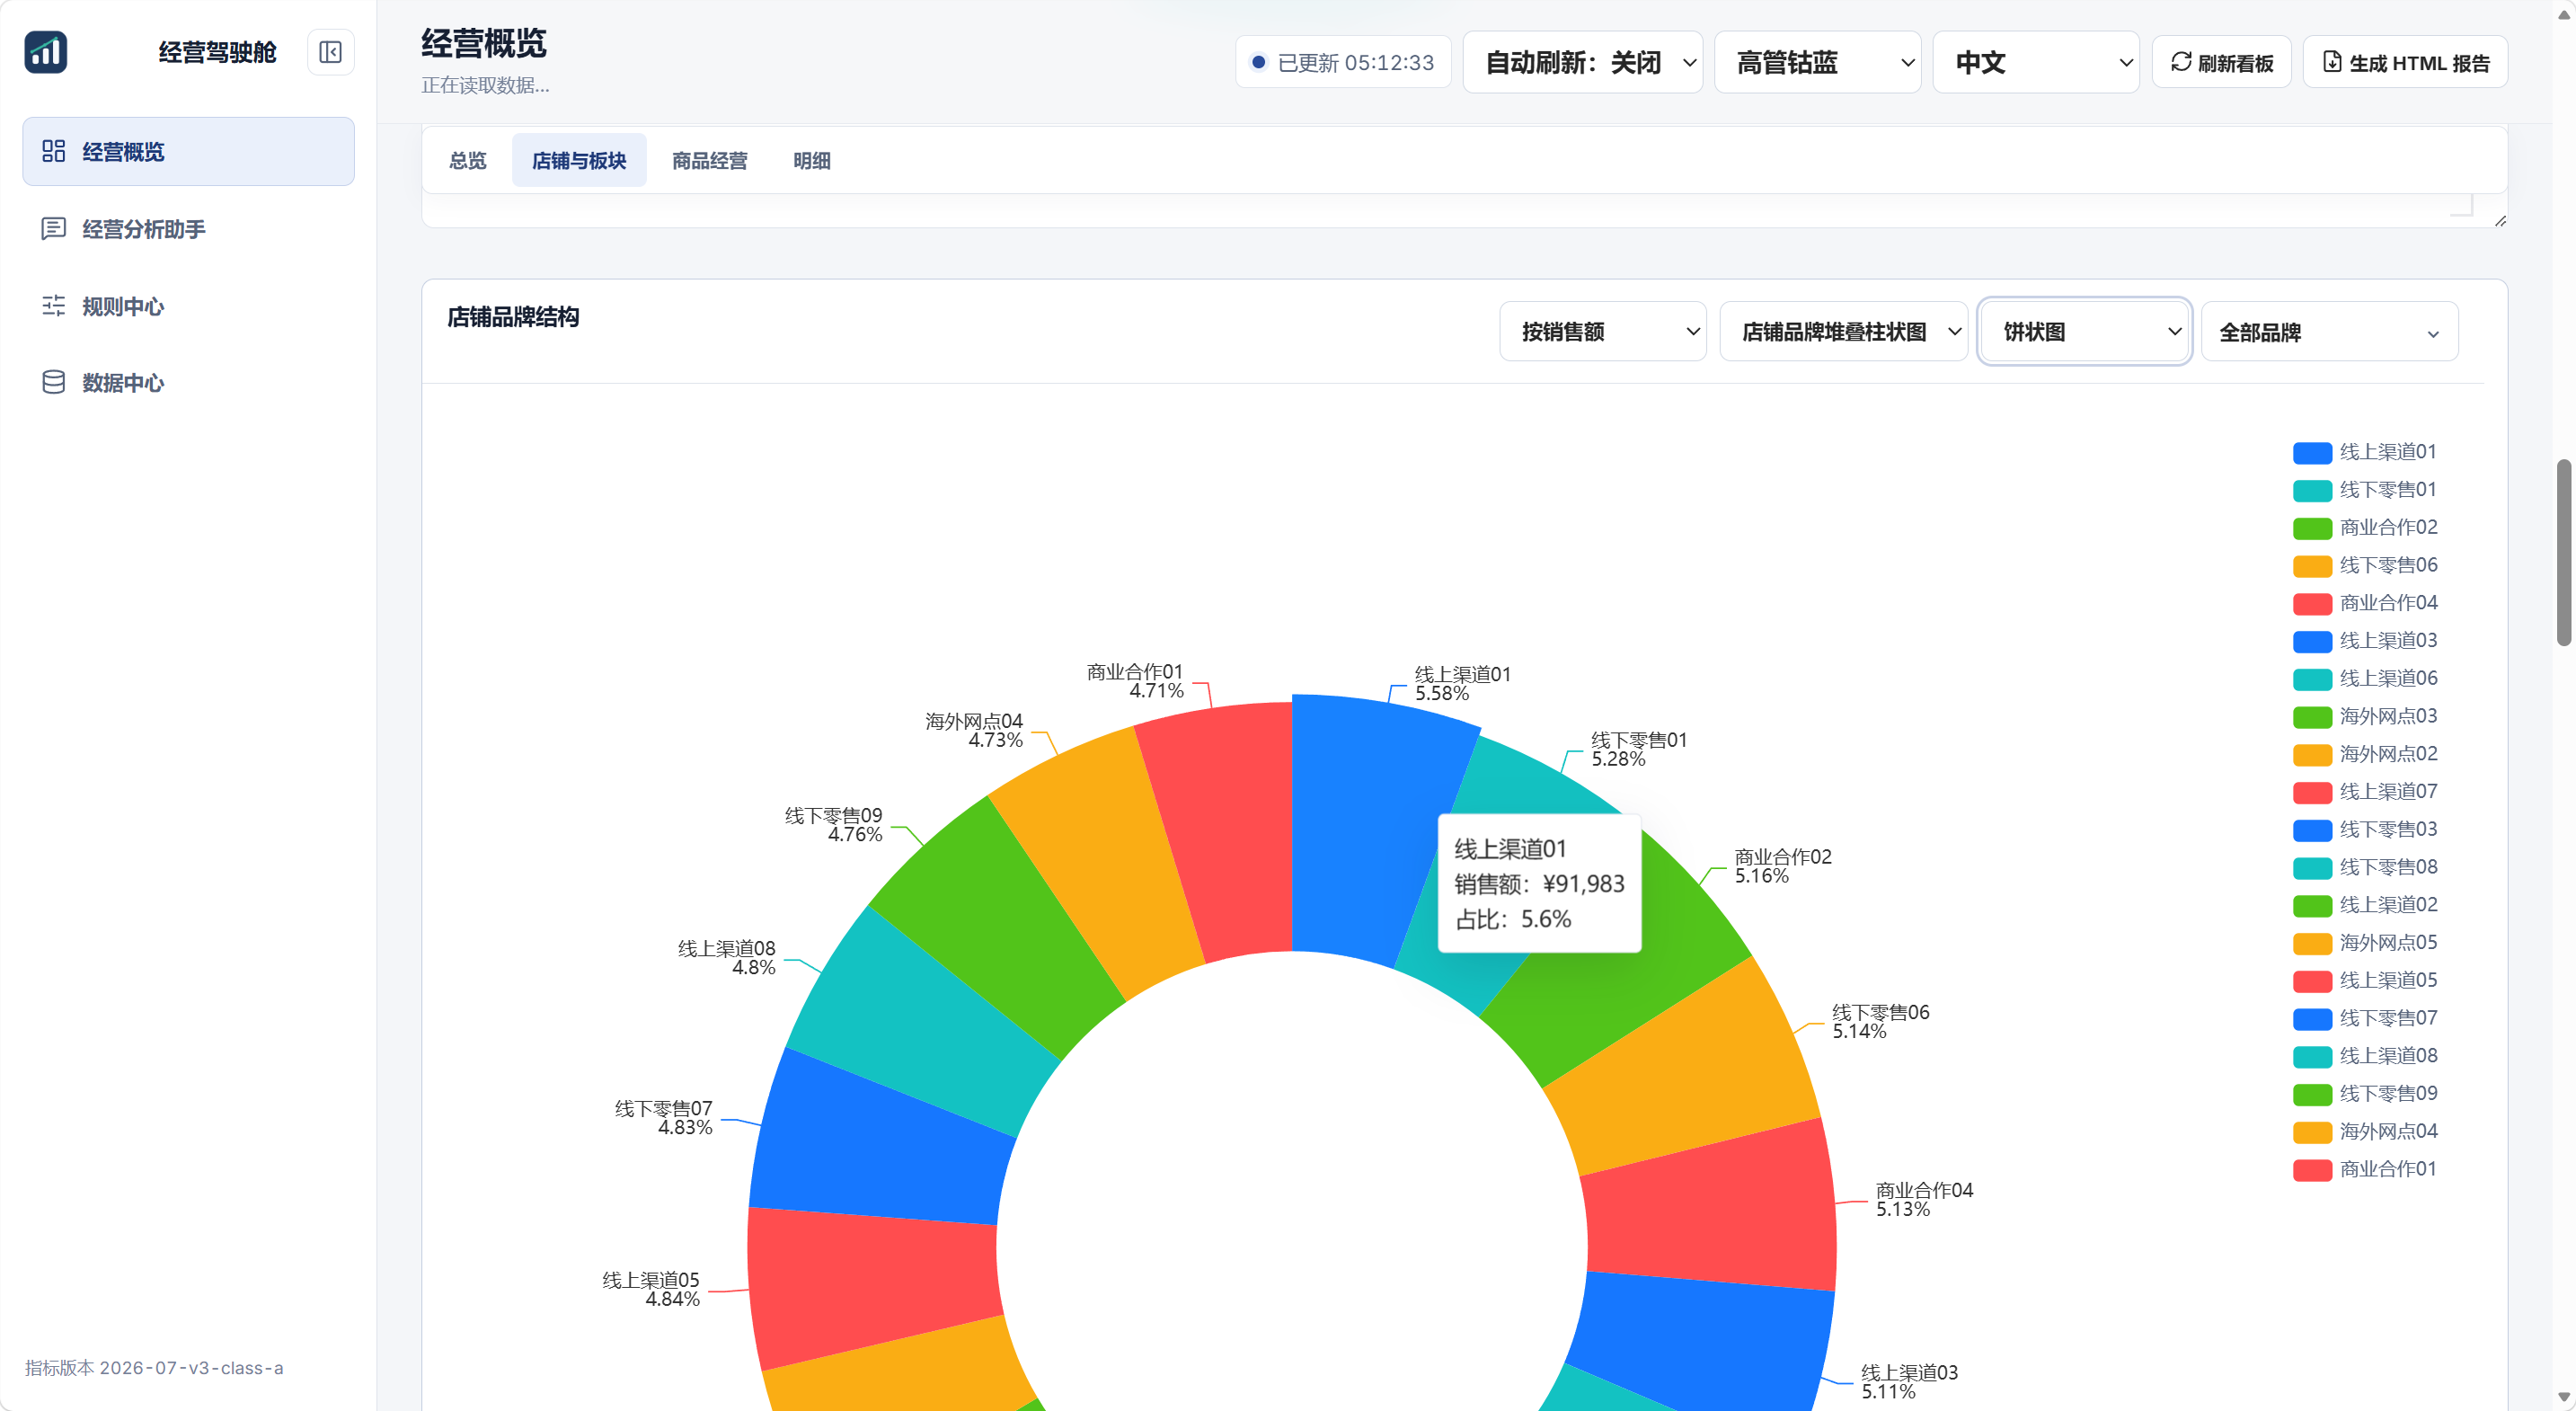Open the 中文 language dropdown

2036,62
